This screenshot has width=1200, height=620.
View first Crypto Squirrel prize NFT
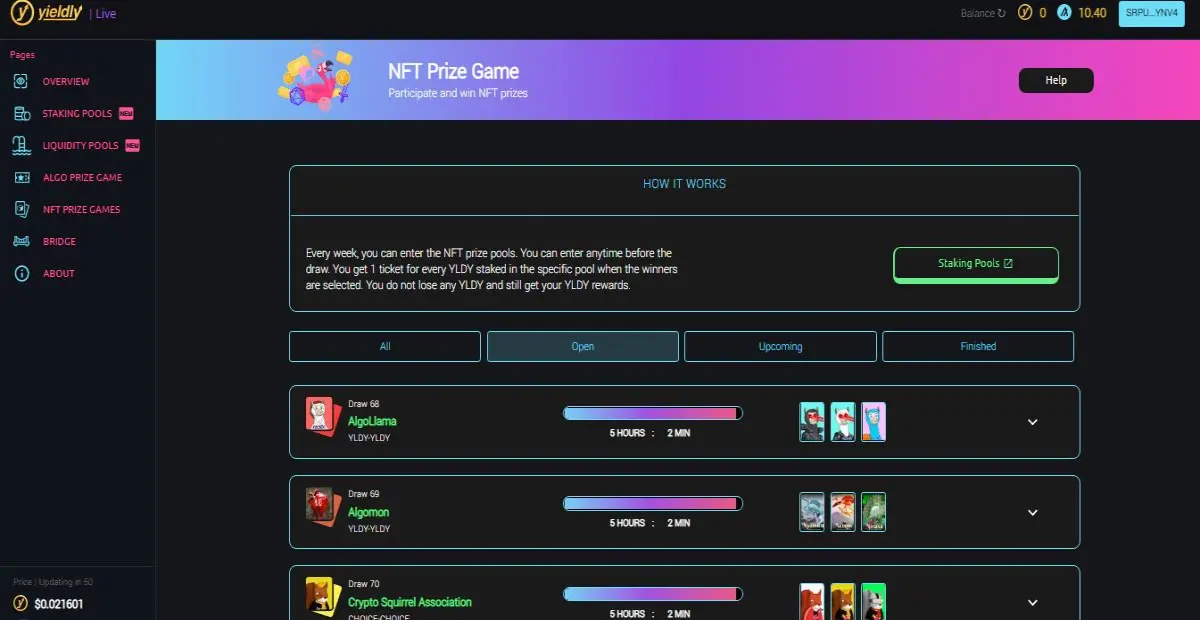coord(812,602)
